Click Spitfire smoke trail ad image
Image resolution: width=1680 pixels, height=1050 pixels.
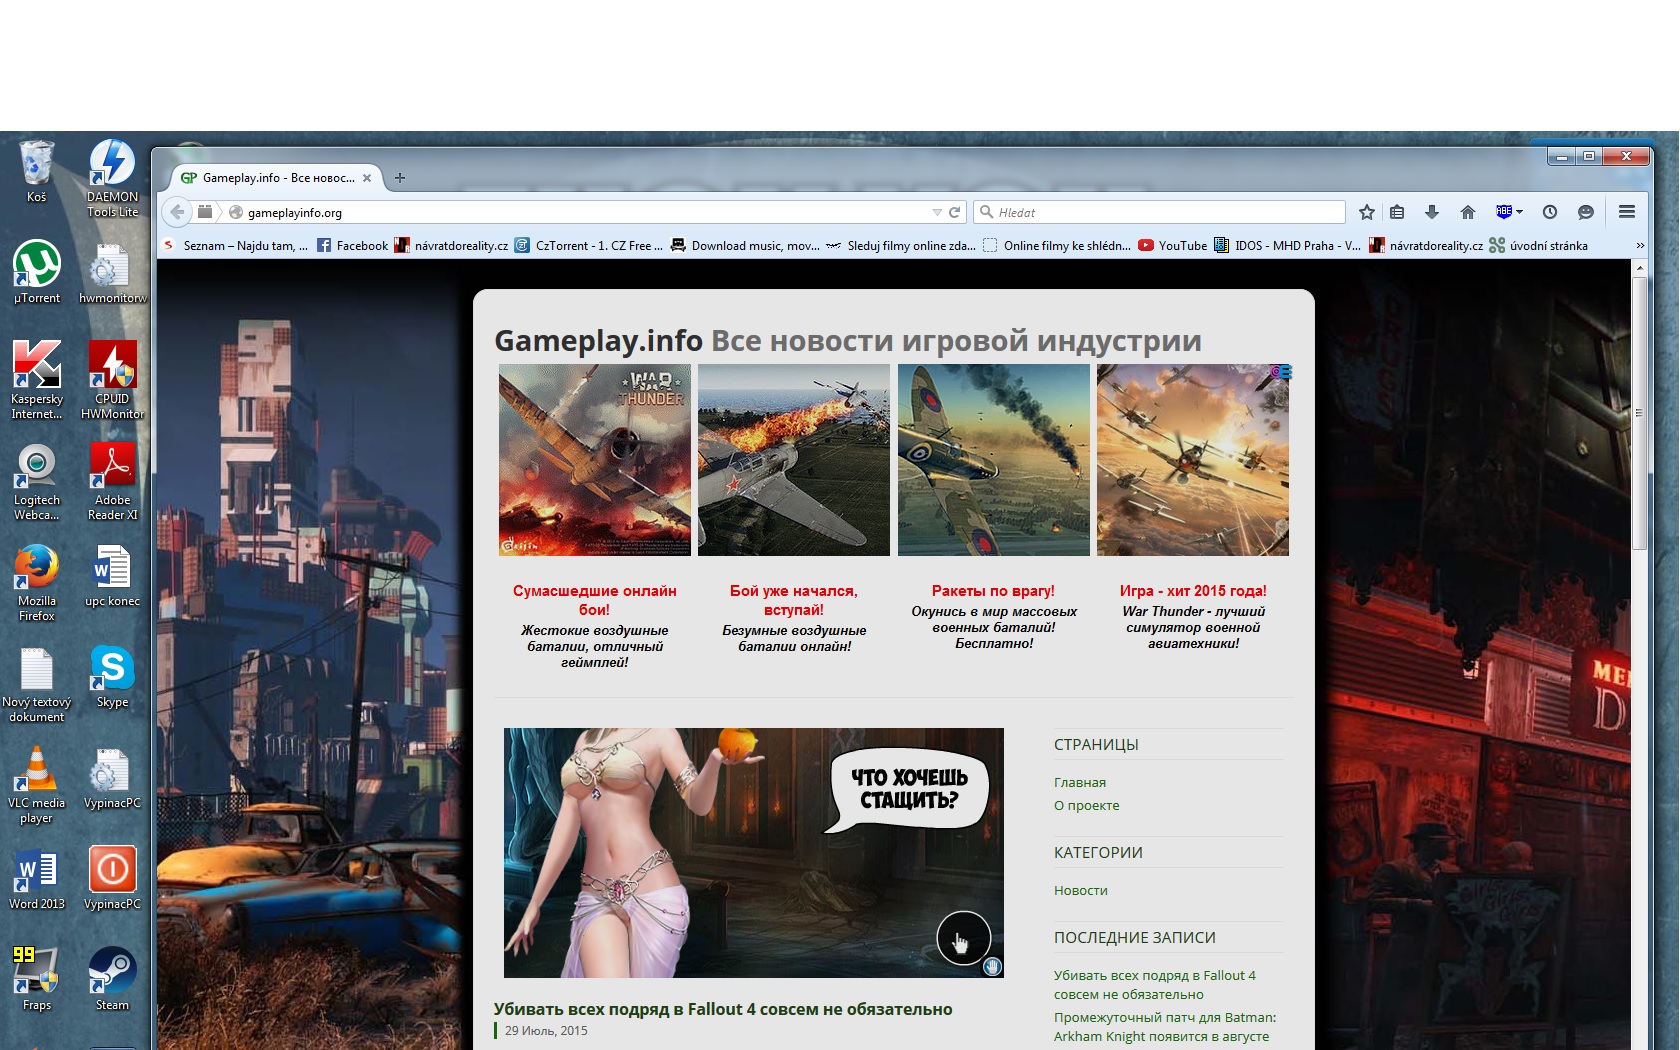tap(993, 460)
